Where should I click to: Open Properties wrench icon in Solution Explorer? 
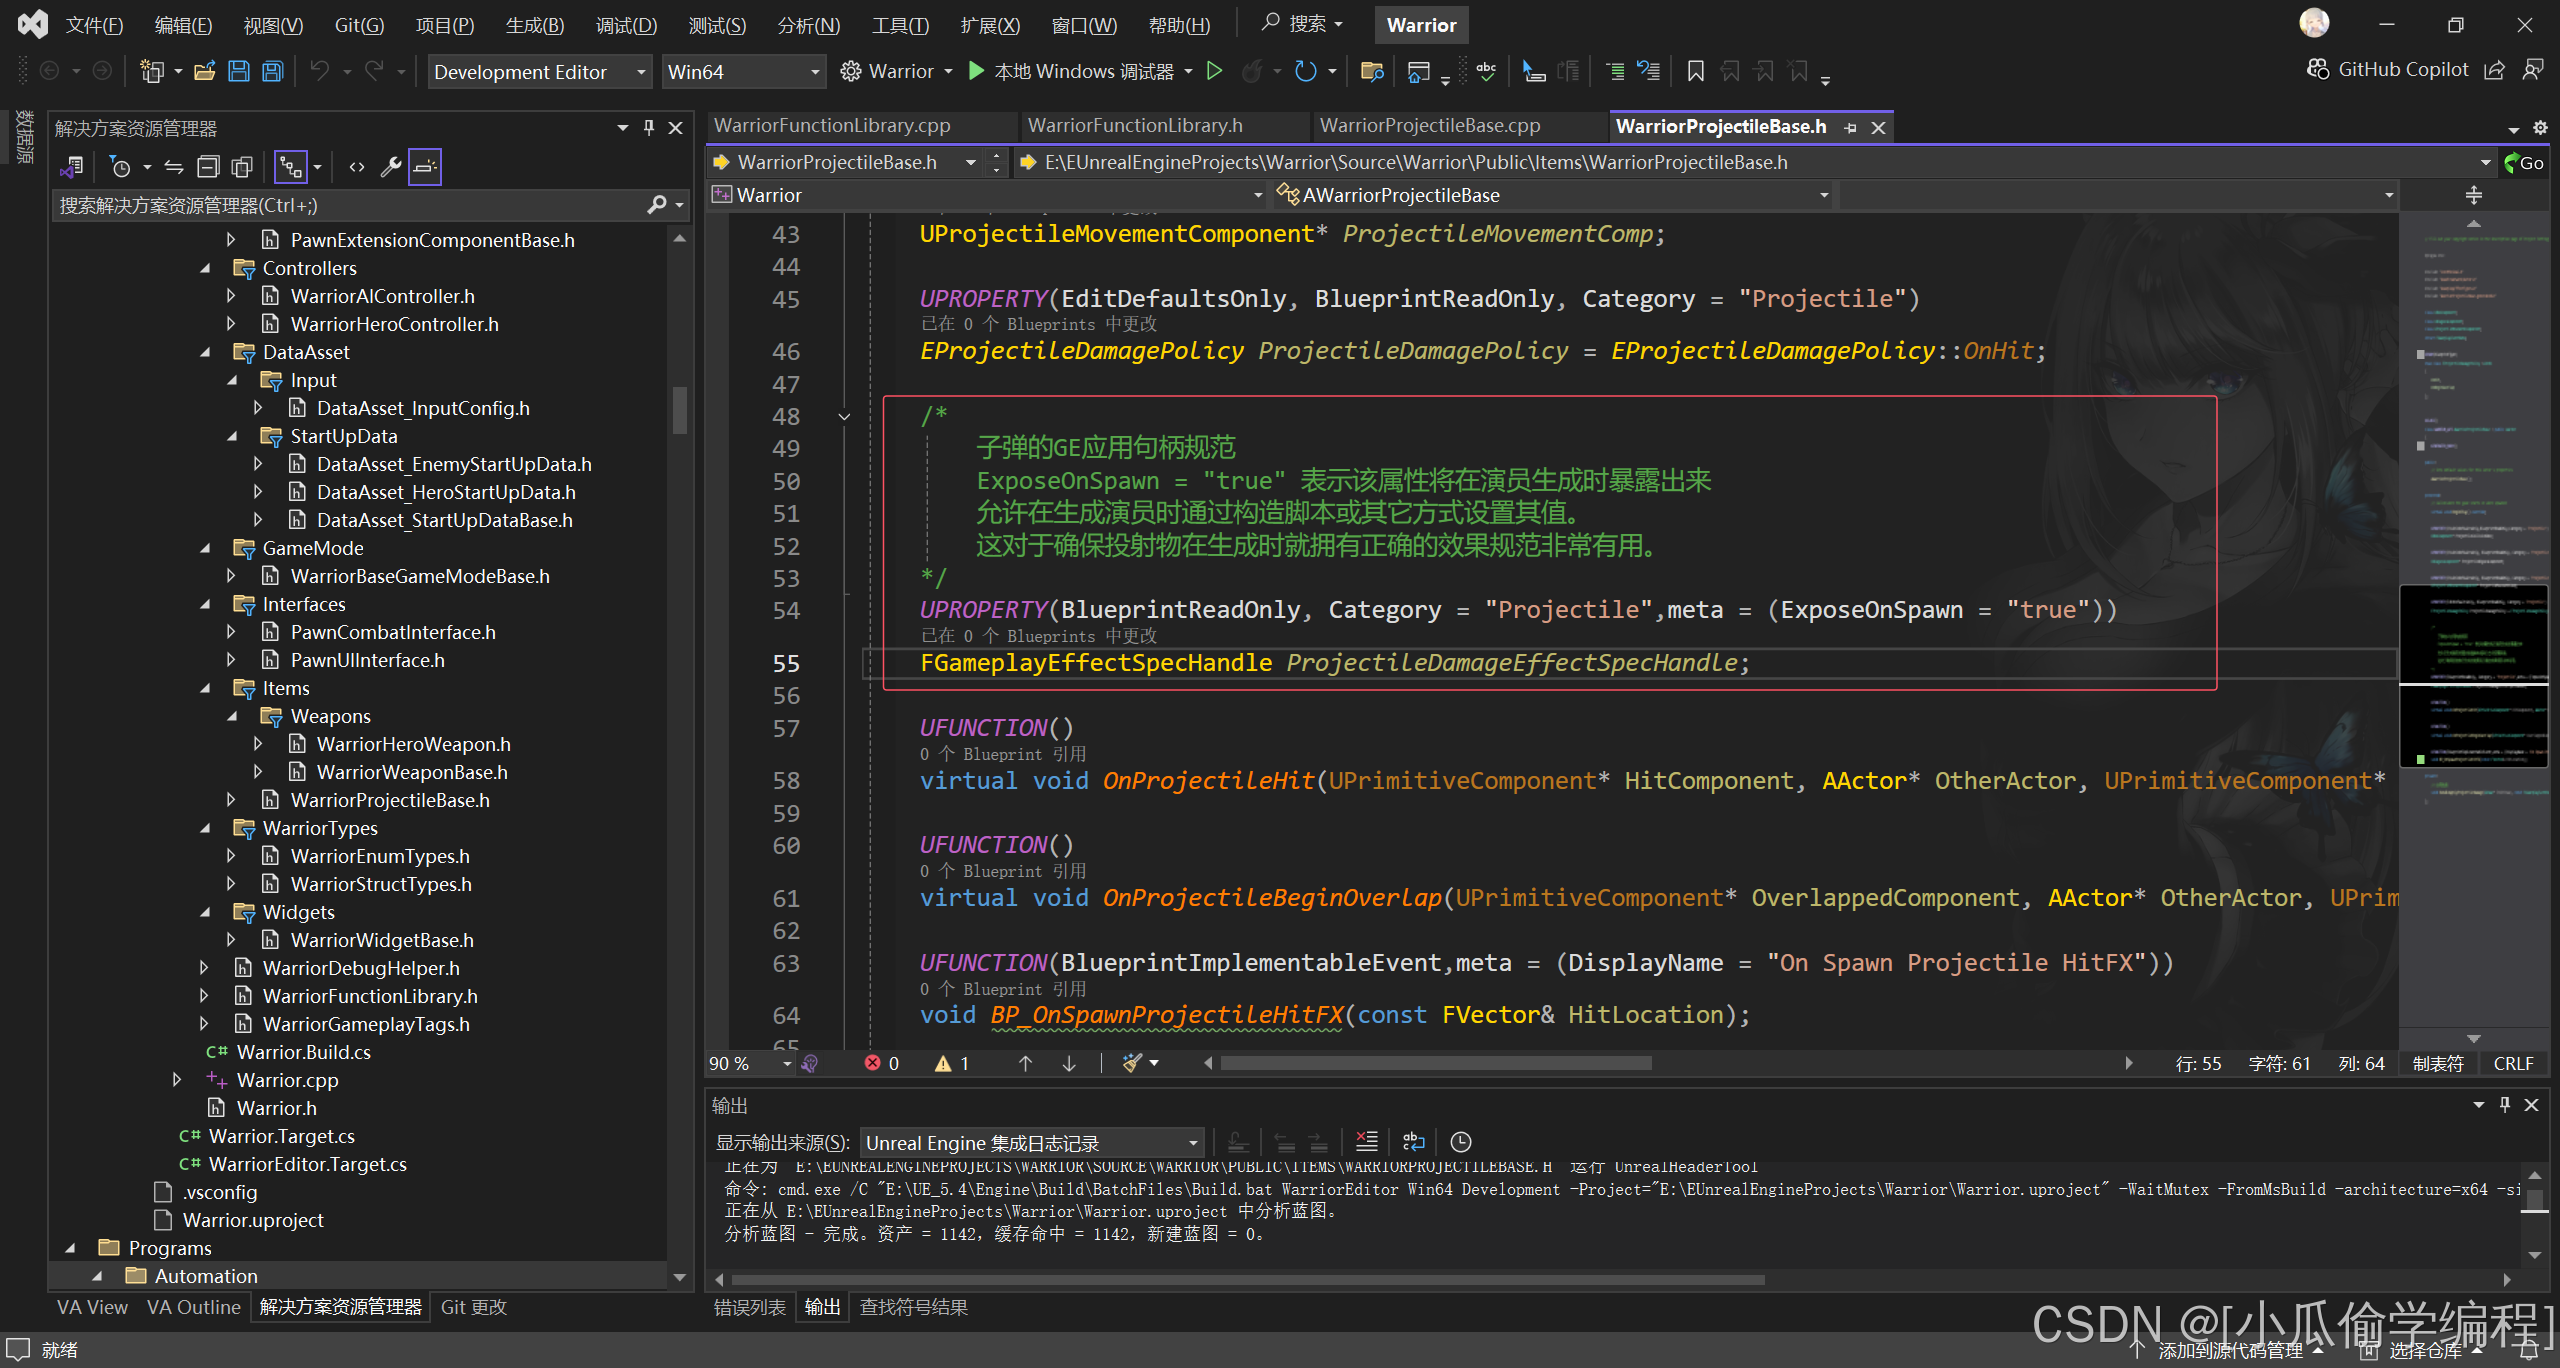tap(390, 167)
